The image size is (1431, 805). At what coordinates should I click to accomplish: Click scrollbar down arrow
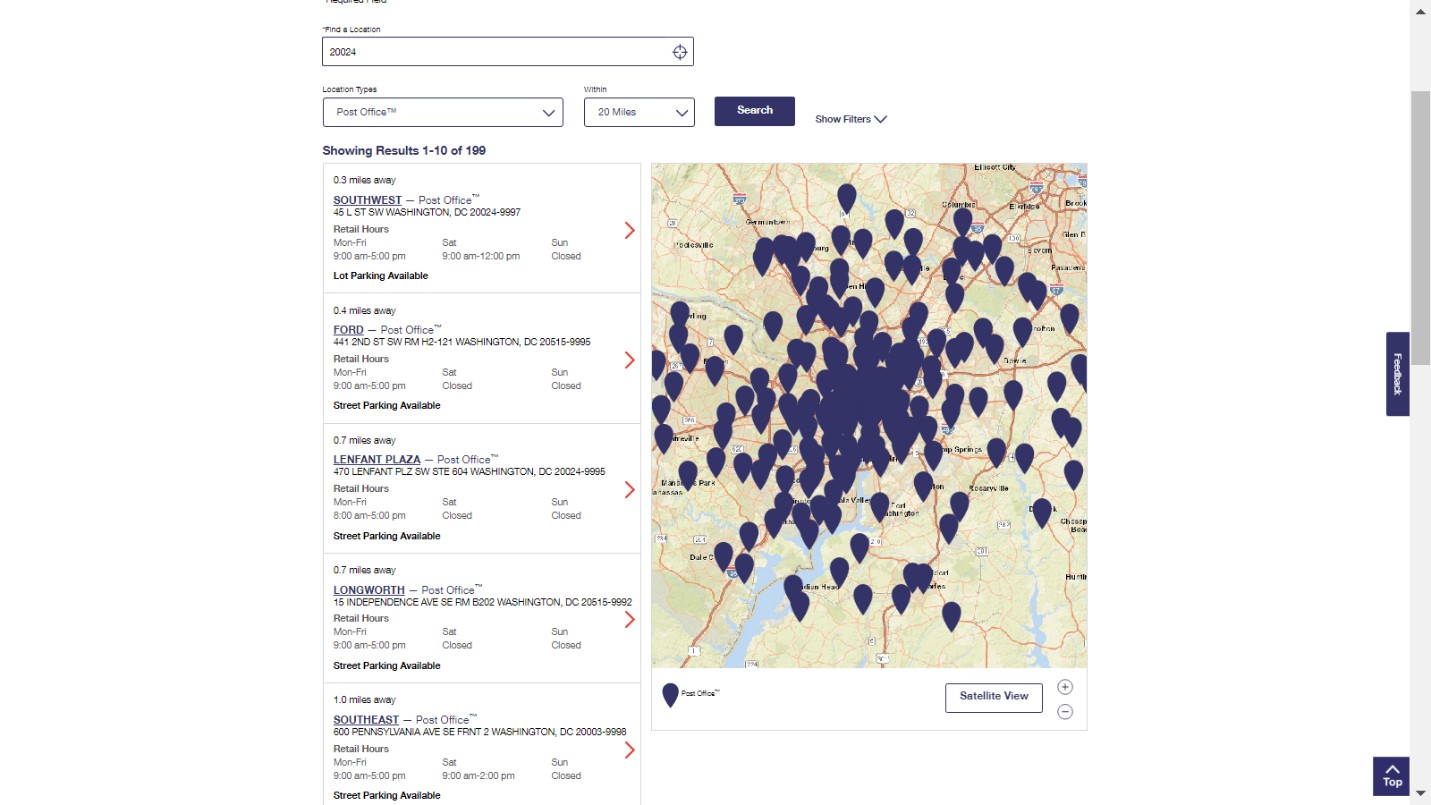coord(1420,793)
